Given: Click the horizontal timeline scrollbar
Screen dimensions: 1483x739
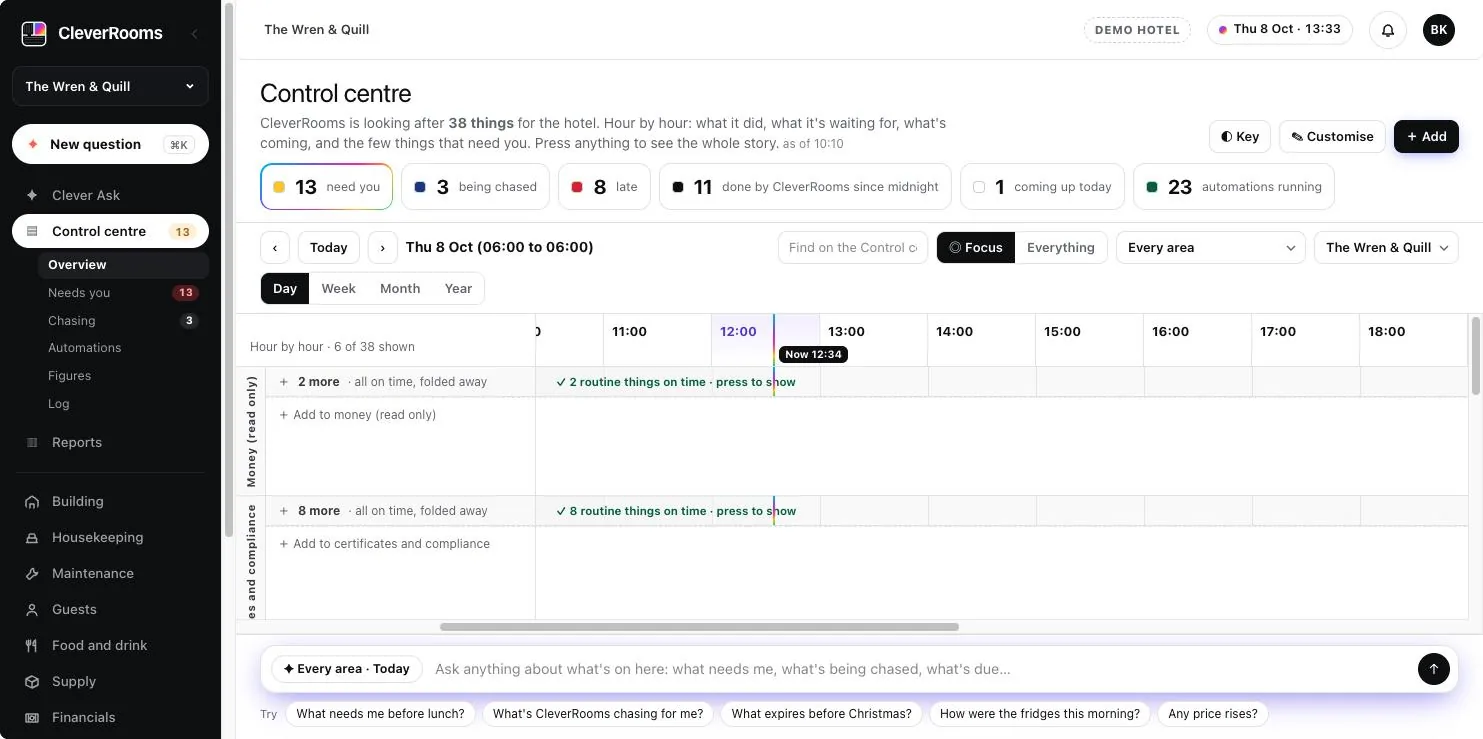Looking at the screenshot, I should coord(699,627).
